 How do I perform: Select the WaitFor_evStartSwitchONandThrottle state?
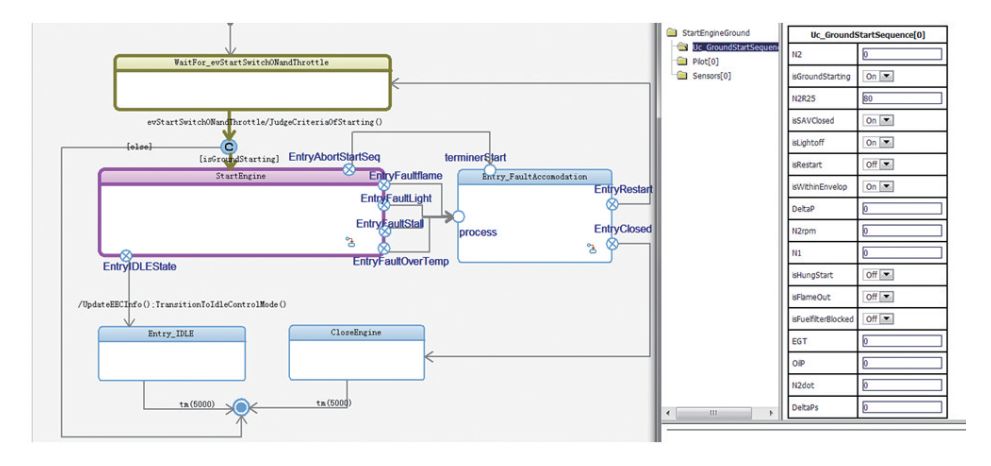(252, 82)
